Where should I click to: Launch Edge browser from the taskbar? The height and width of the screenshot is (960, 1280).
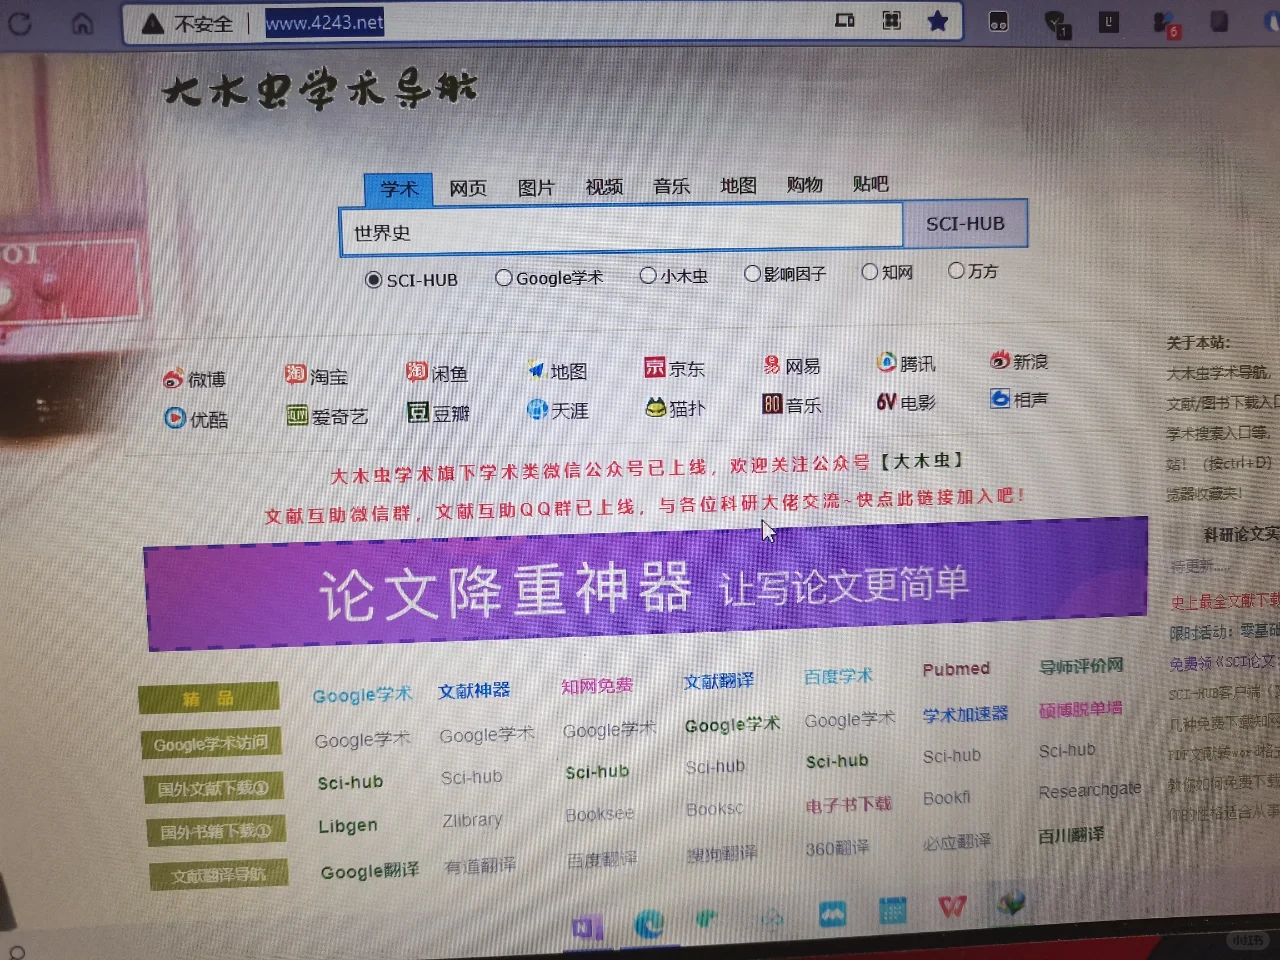click(x=648, y=923)
